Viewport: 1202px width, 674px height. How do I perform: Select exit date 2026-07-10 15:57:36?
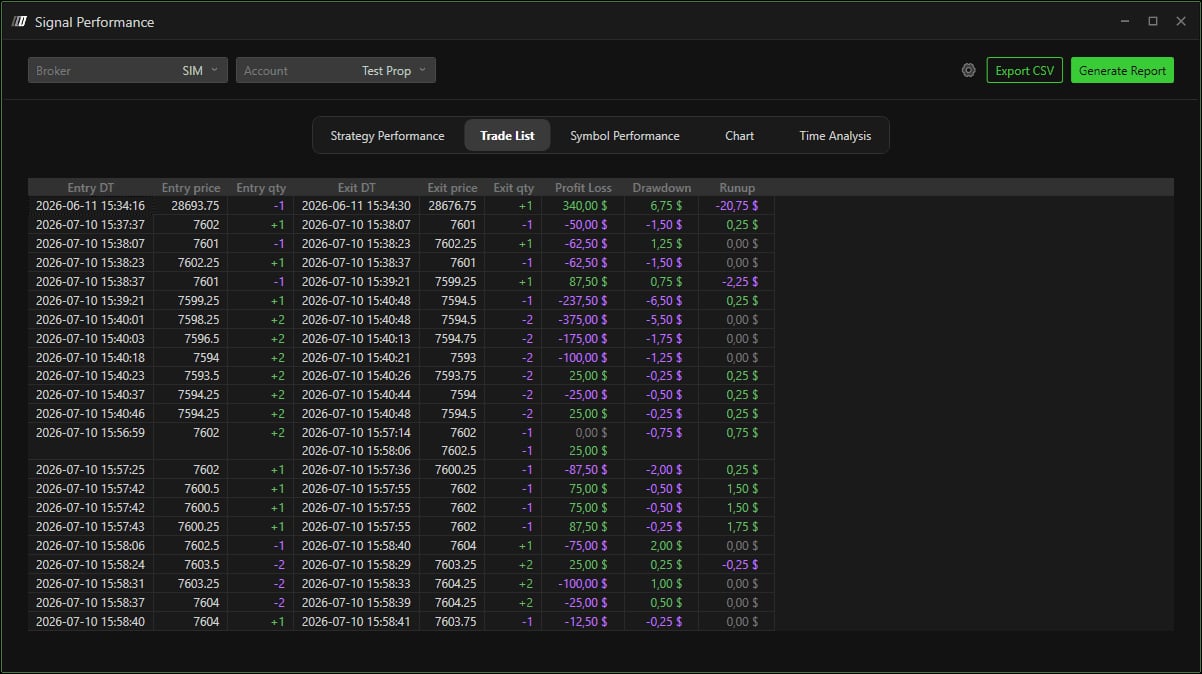coord(357,470)
